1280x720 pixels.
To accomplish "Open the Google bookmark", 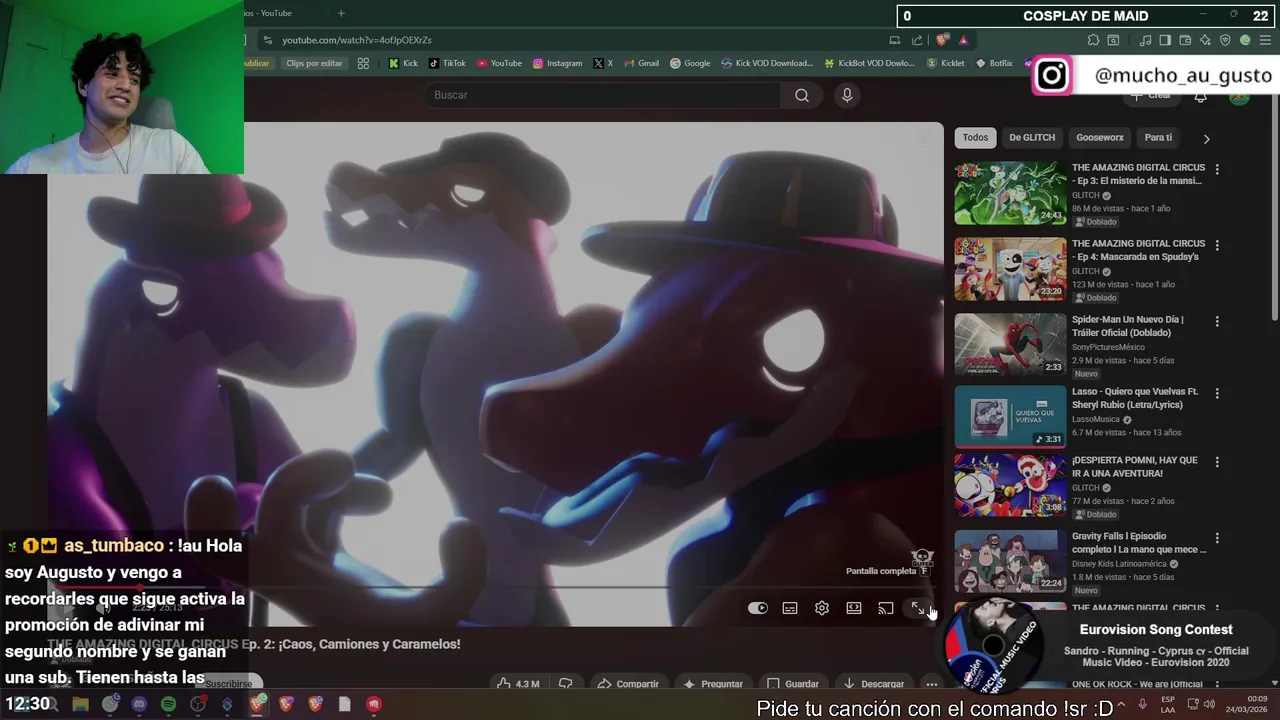I will click(690, 63).
